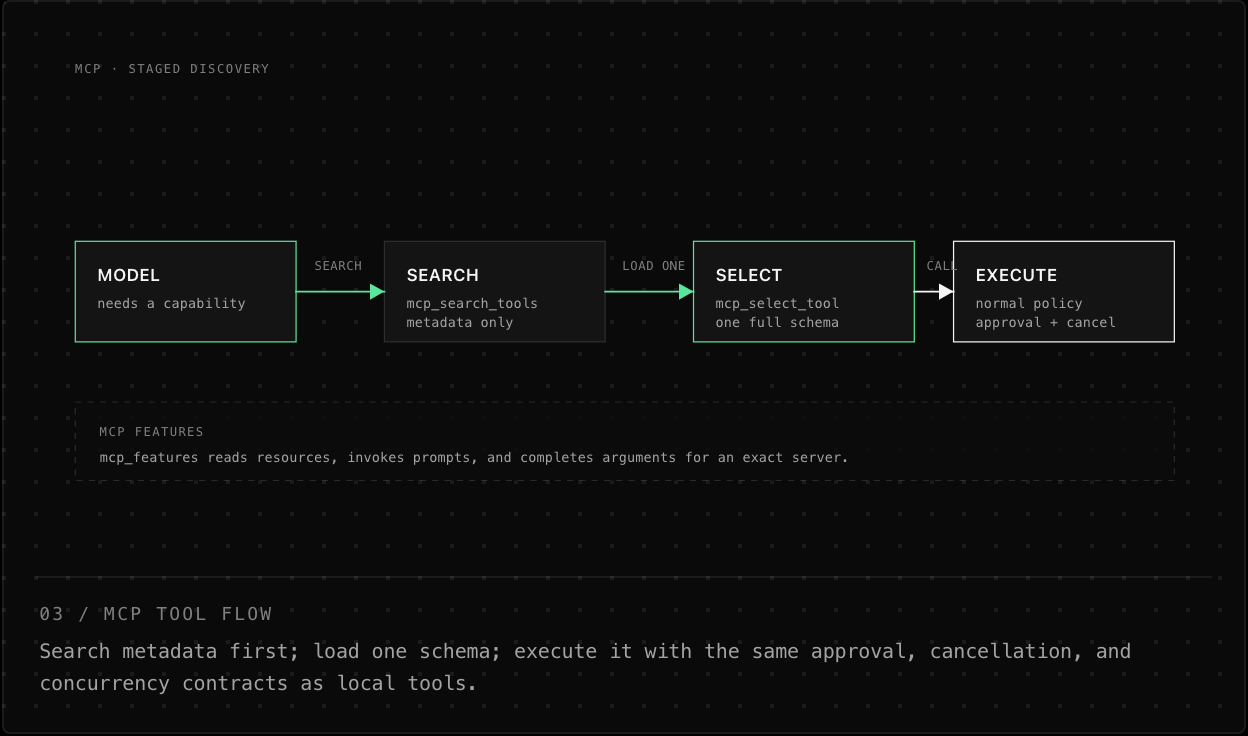Click SEARCH label above the first arrow

coord(338,266)
